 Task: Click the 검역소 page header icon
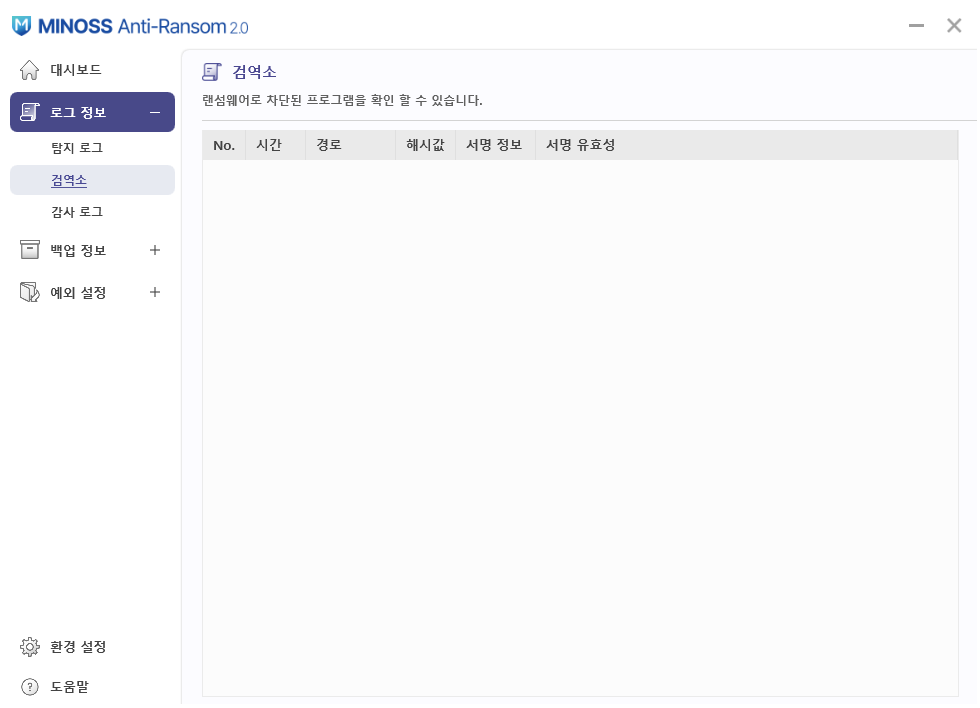point(212,72)
